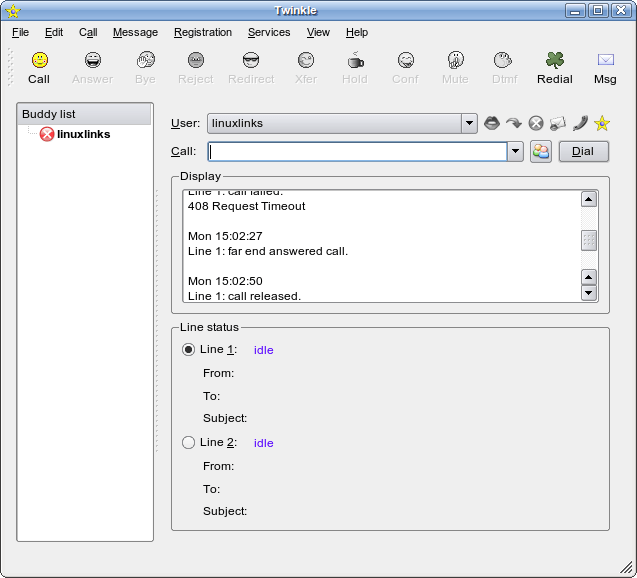Click the Xfer transfer icon

[x=306, y=60]
